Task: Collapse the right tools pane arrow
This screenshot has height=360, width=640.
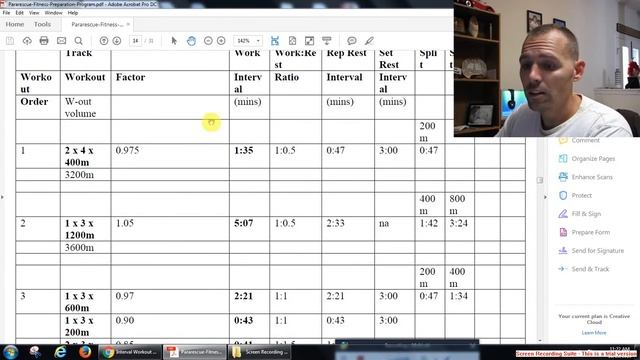Action: pyautogui.click(x=546, y=197)
